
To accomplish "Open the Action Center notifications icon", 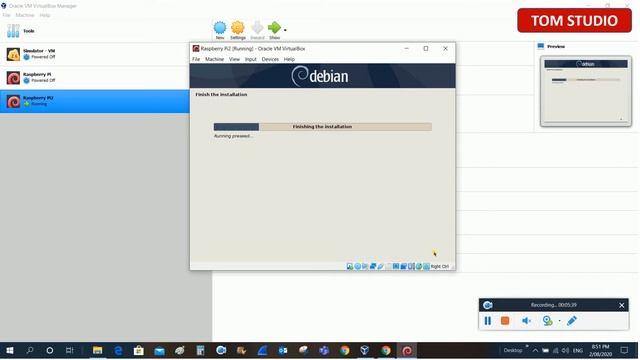I will click(624, 351).
